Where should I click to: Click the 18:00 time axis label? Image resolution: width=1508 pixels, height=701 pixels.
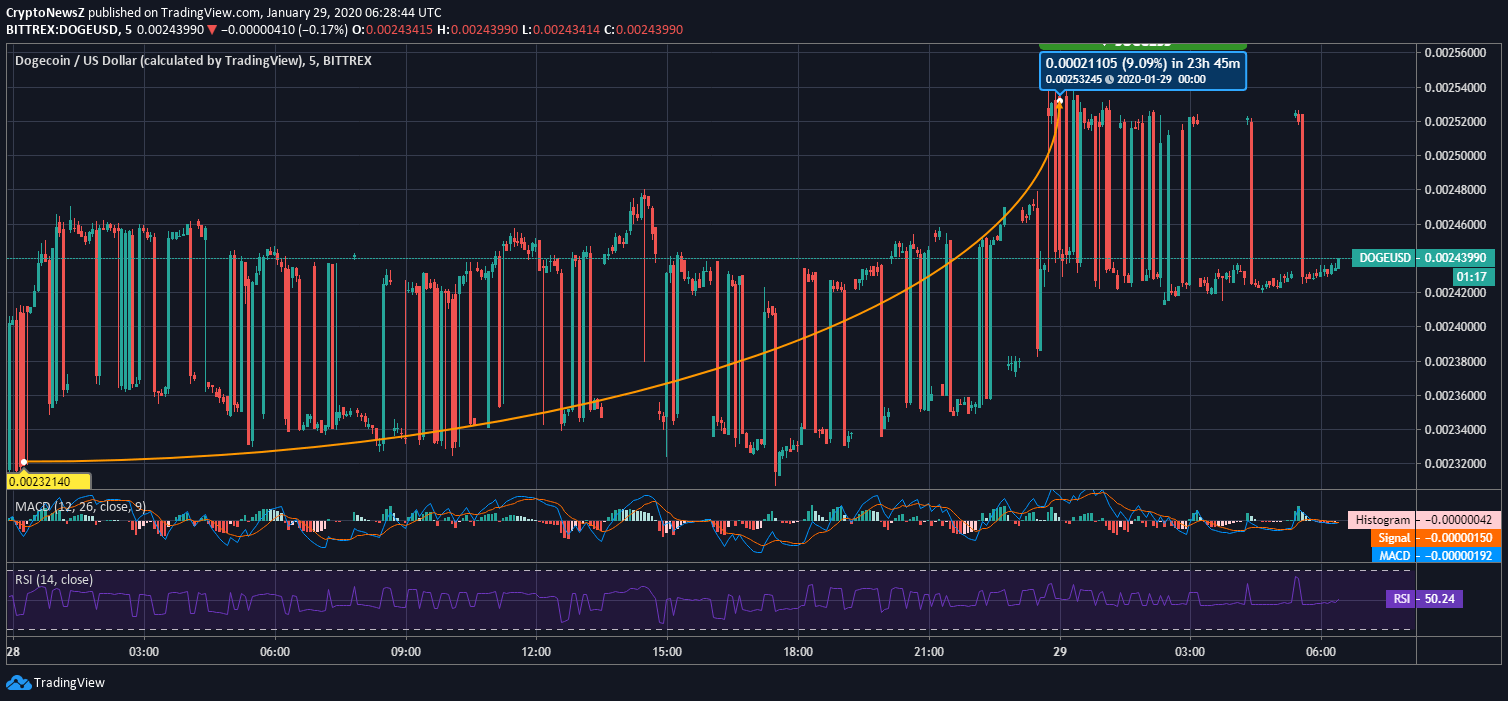[798, 651]
